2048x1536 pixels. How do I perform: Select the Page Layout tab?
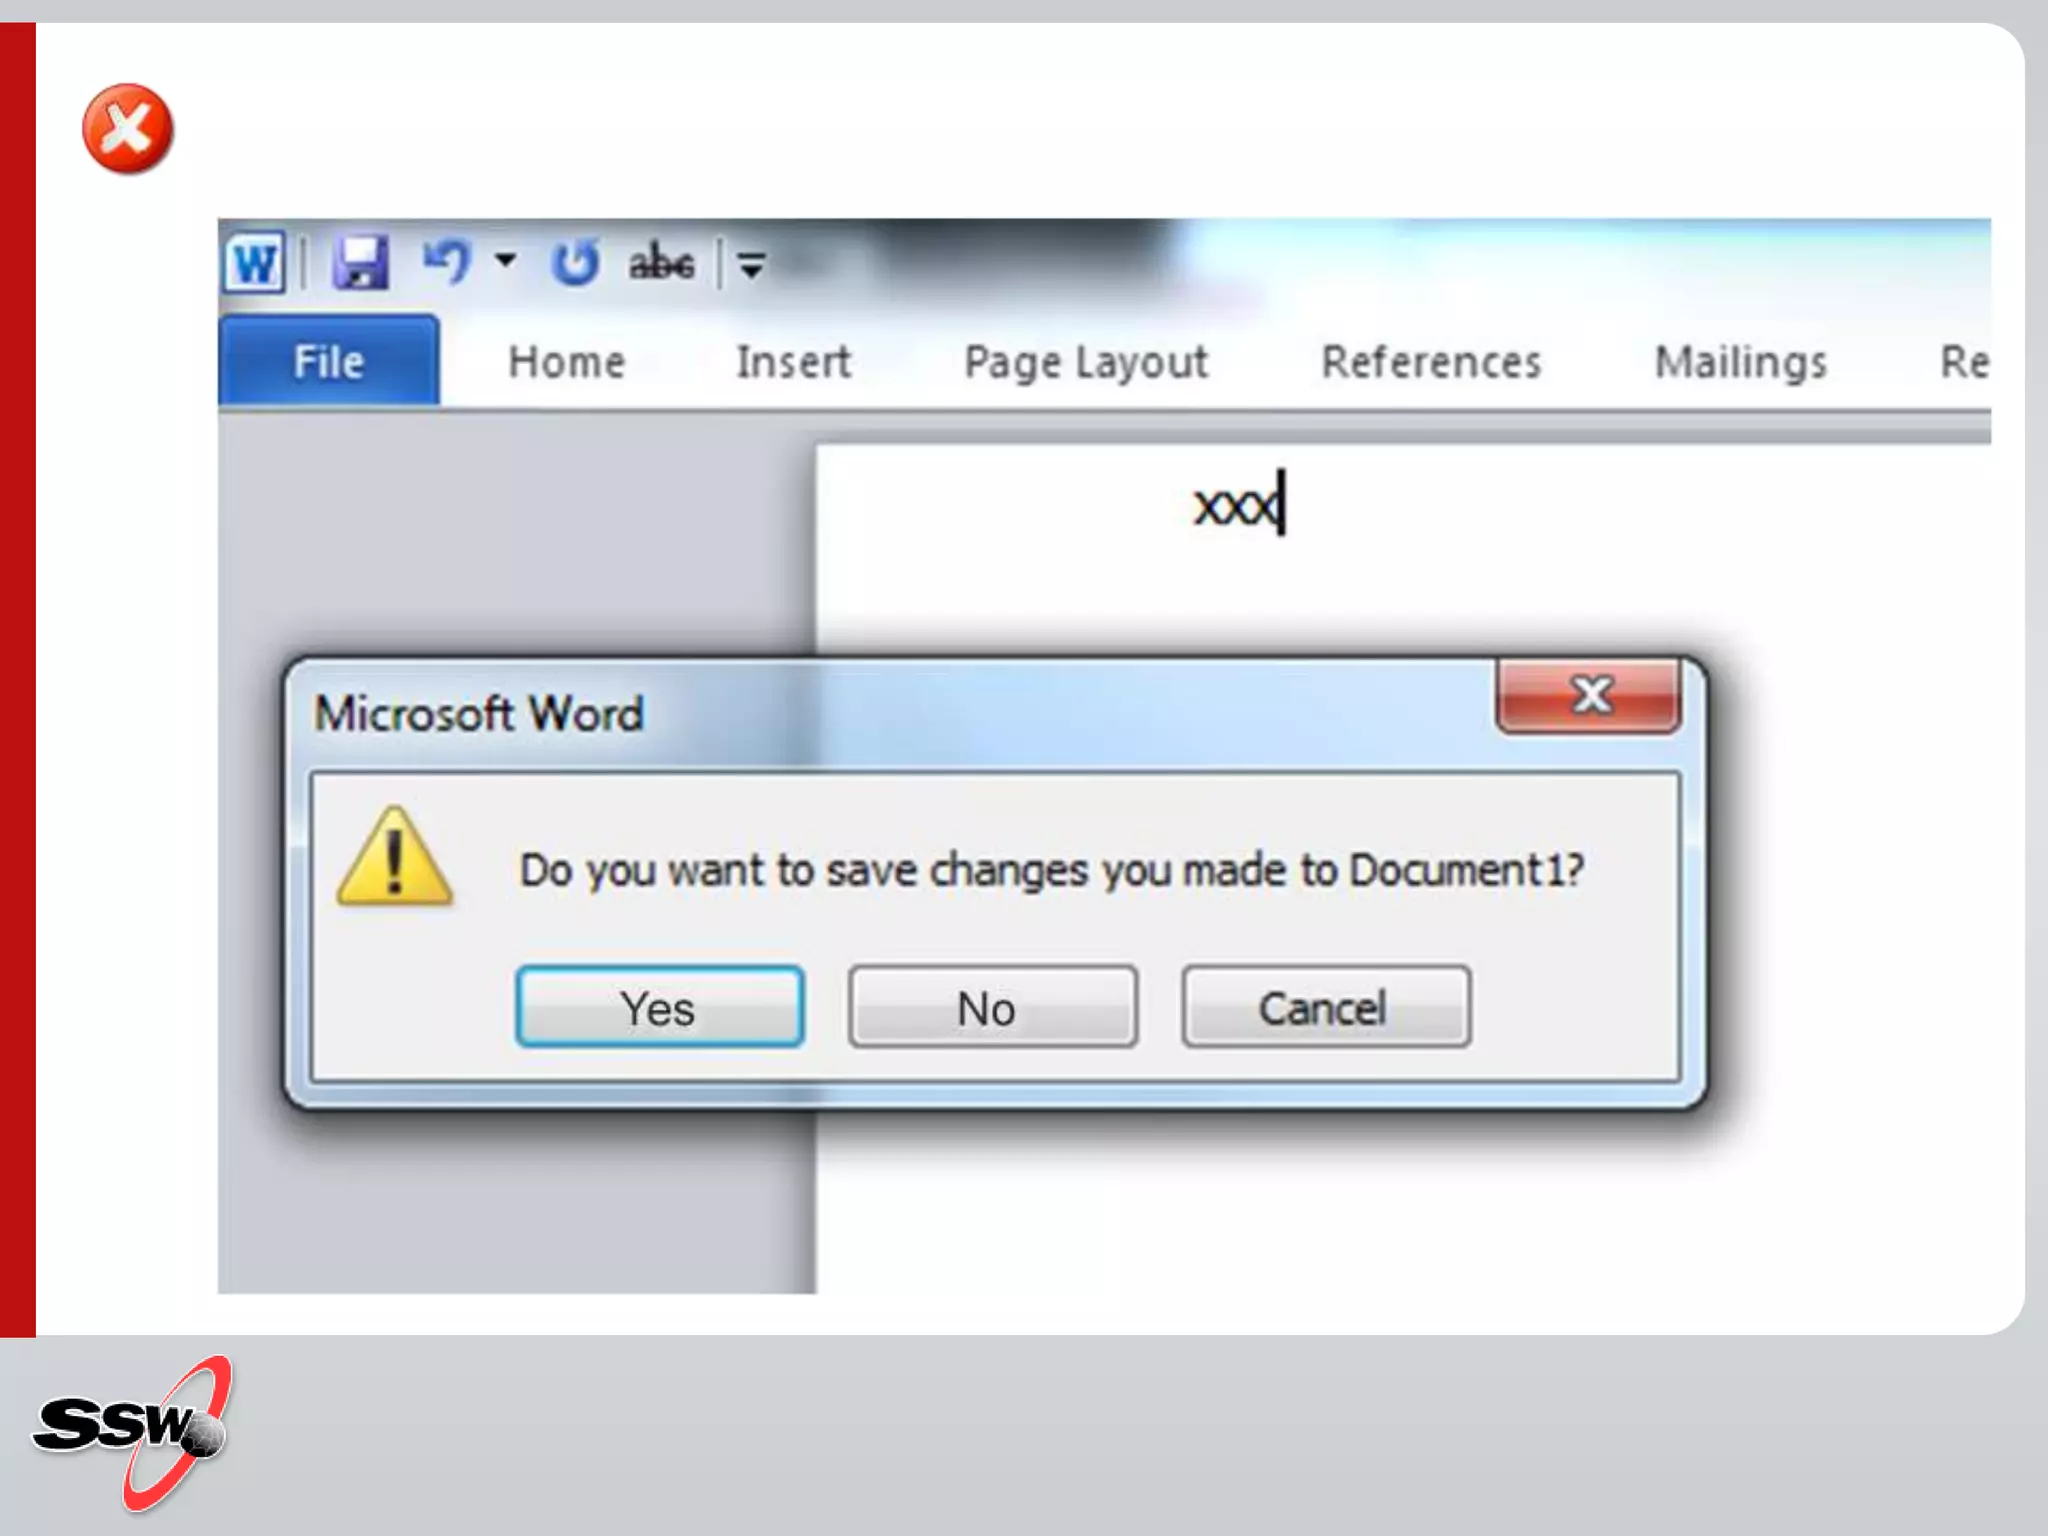[1086, 362]
